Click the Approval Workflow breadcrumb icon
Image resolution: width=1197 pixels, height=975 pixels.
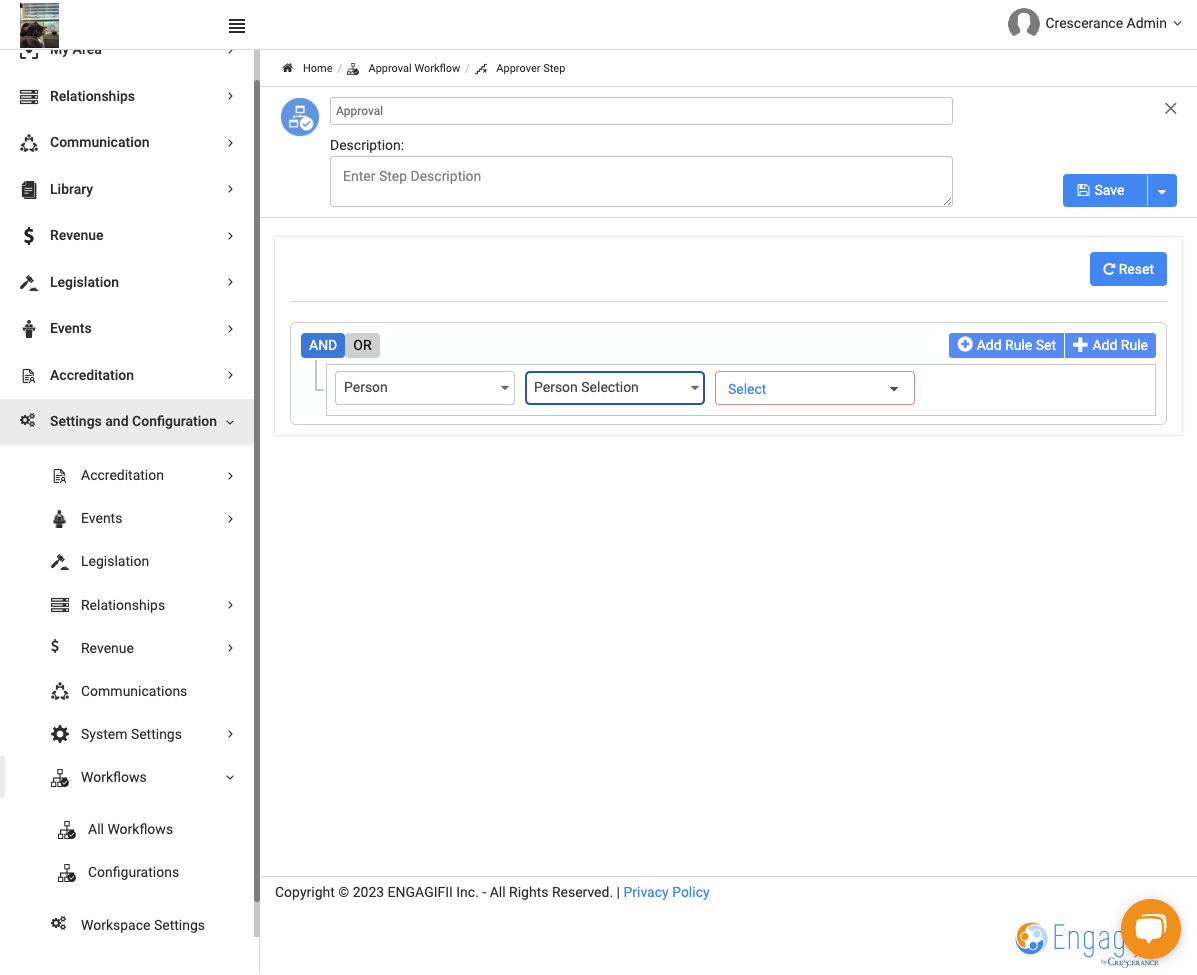tap(353, 69)
